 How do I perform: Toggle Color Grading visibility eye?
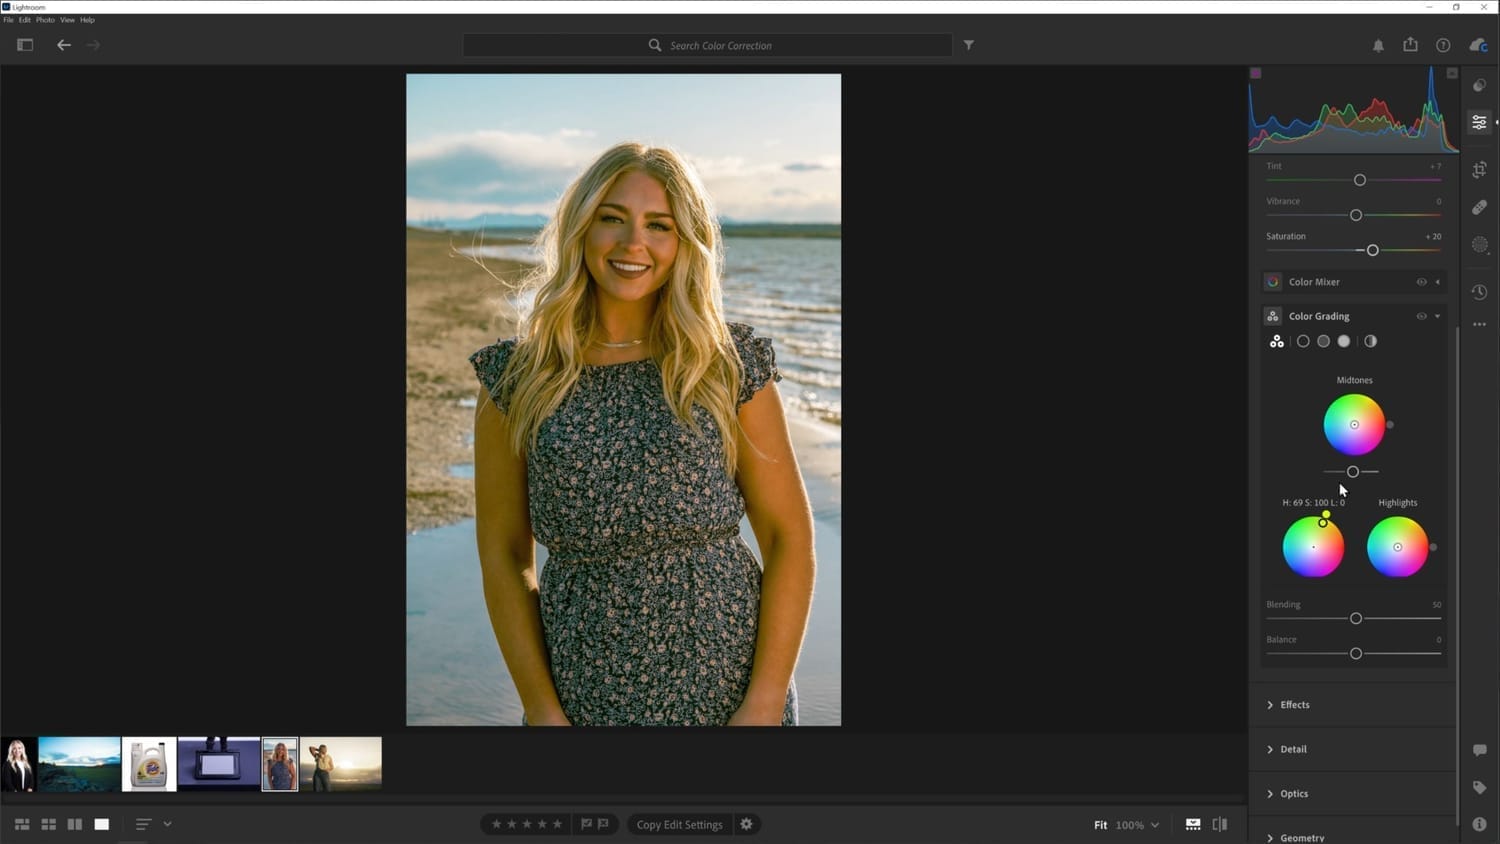[x=1421, y=316]
